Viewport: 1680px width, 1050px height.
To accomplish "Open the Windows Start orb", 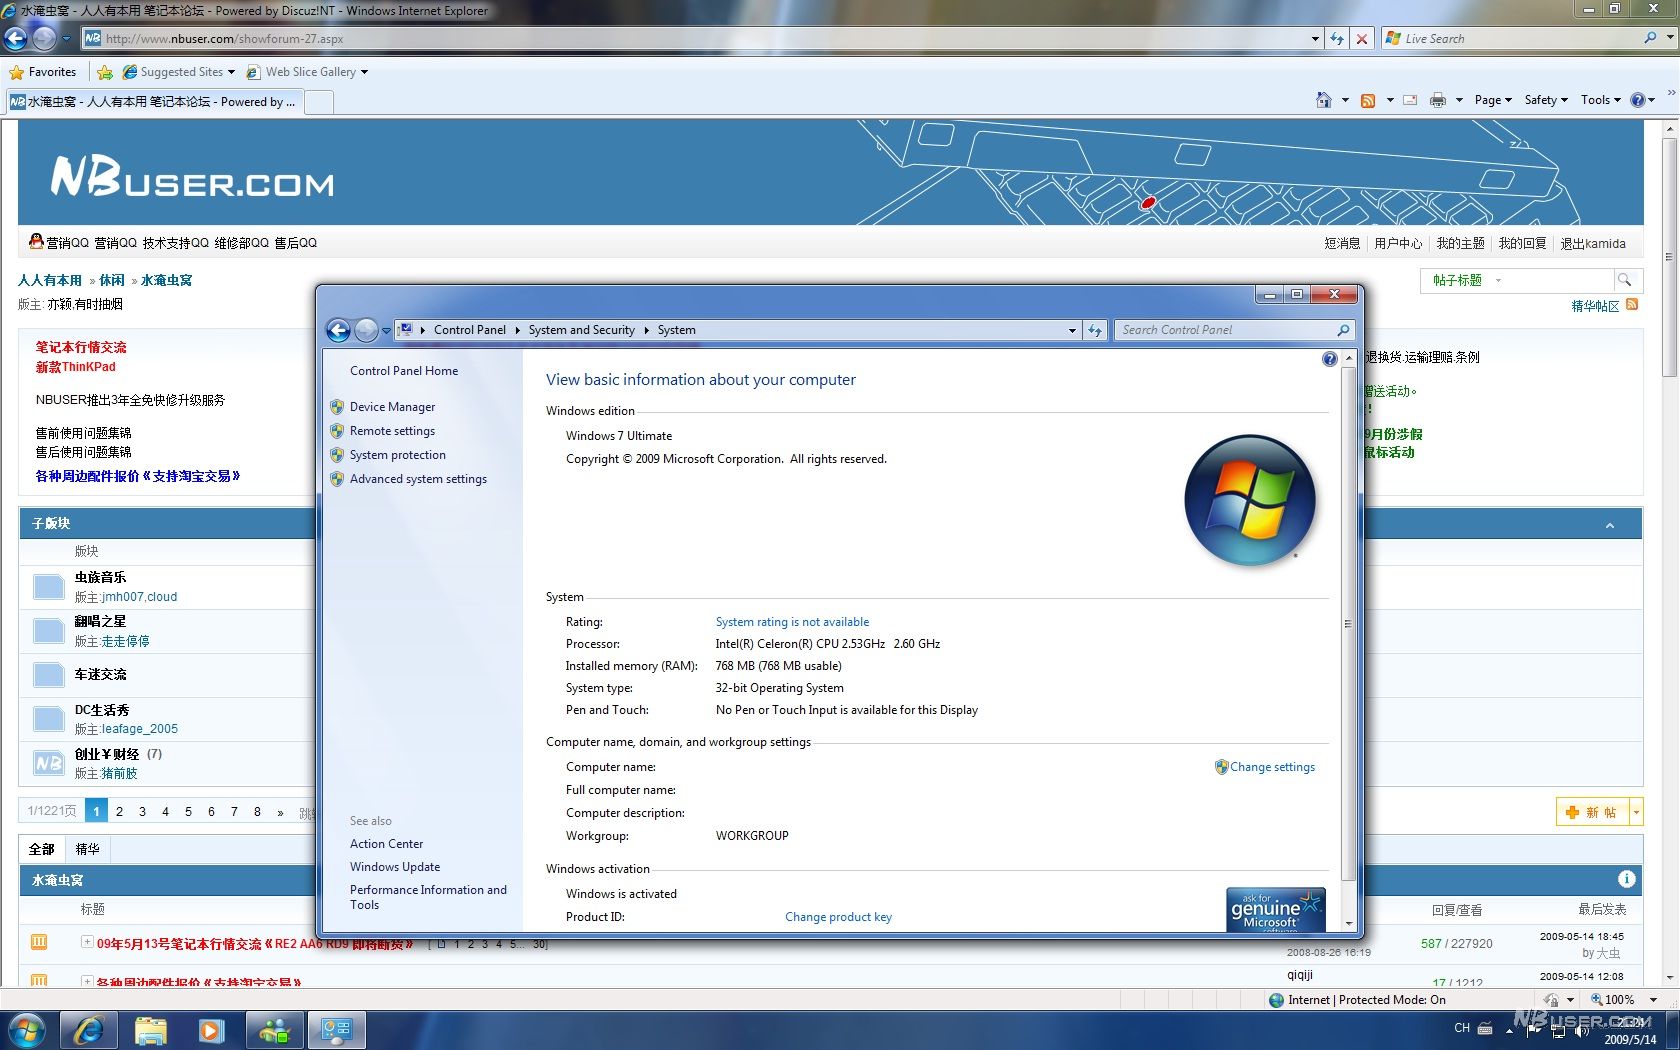I will point(26,1030).
